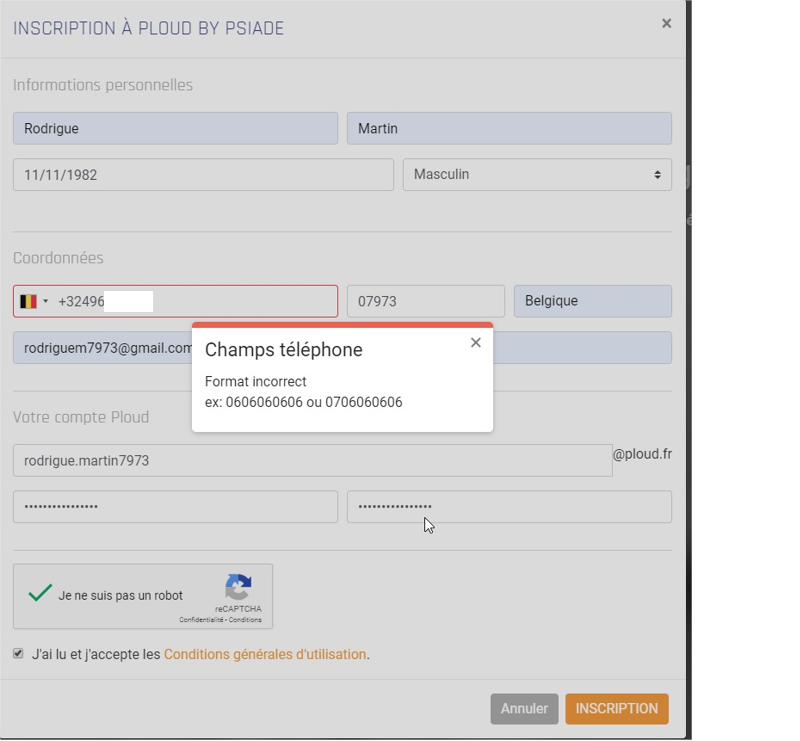Submit the form with INSCRIPTION button
The width and height of the screenshot is (800, 741).
[617, 708]
